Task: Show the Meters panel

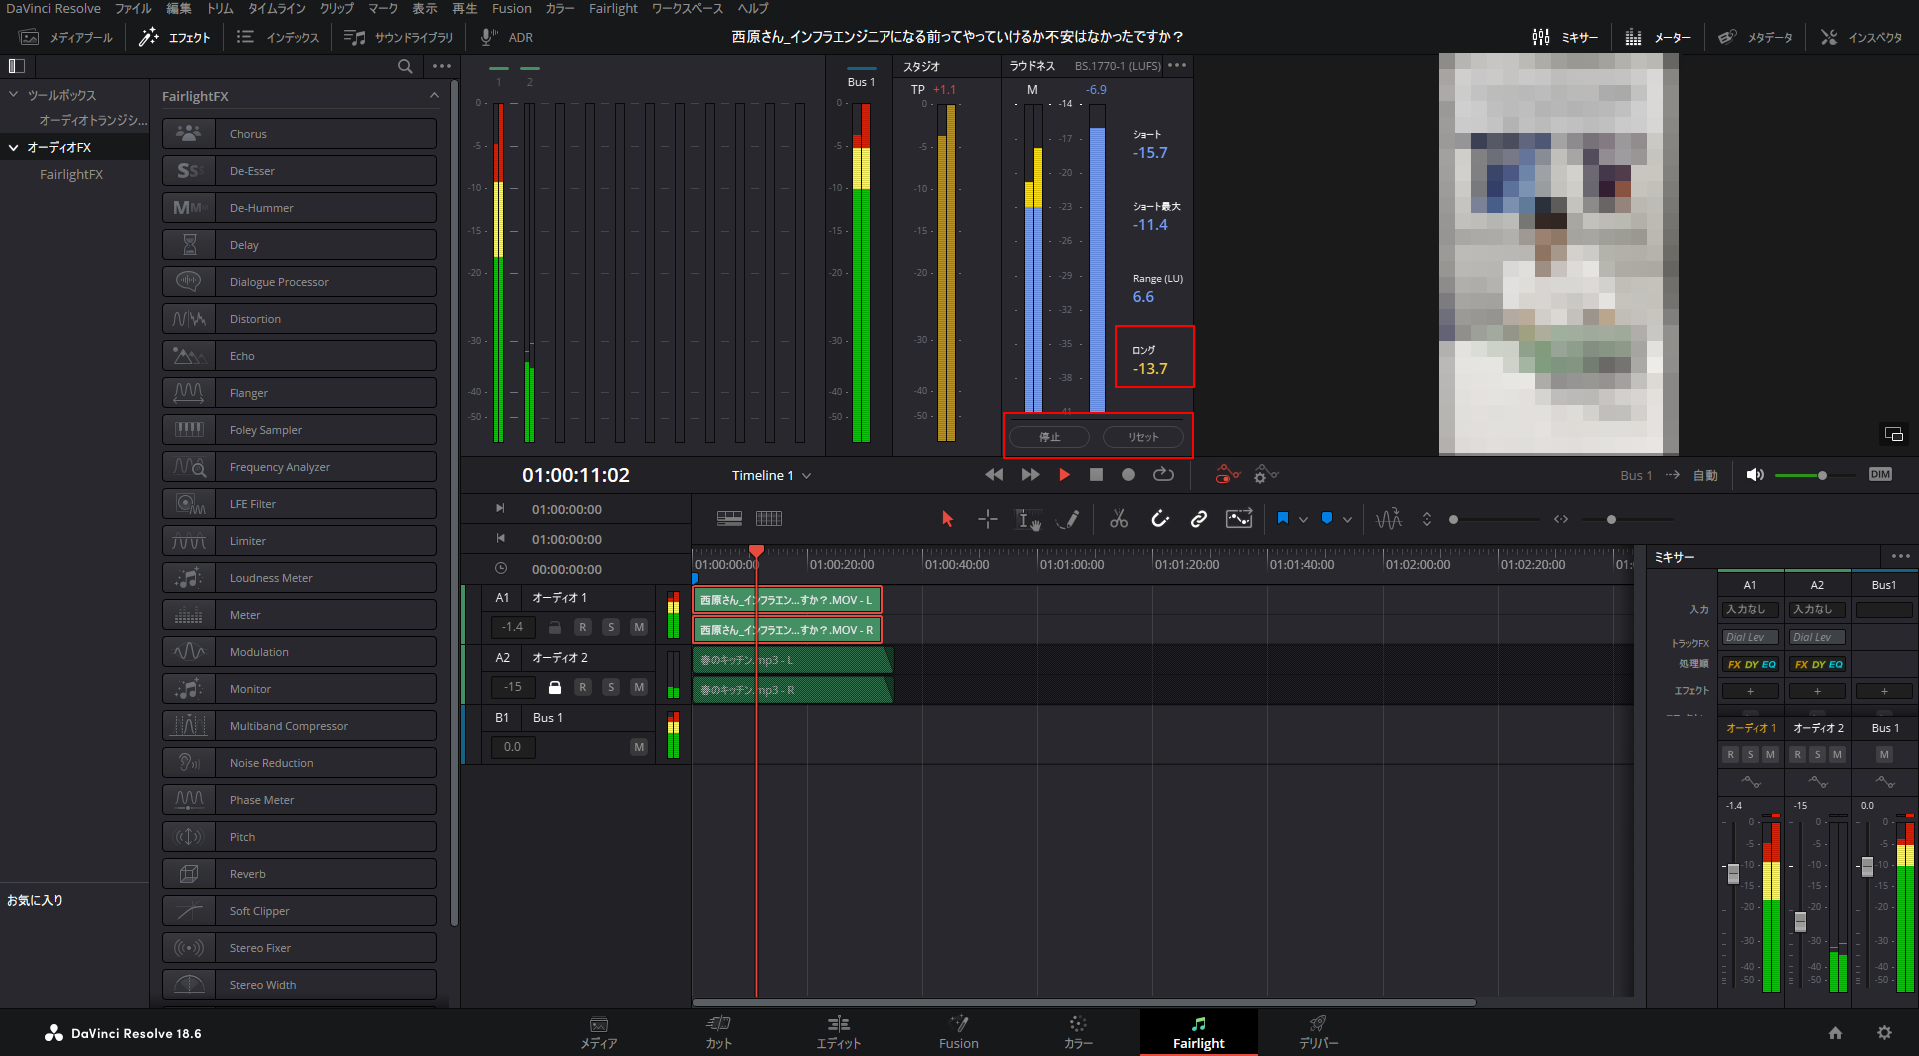Action: click(x=1658, y=37)
